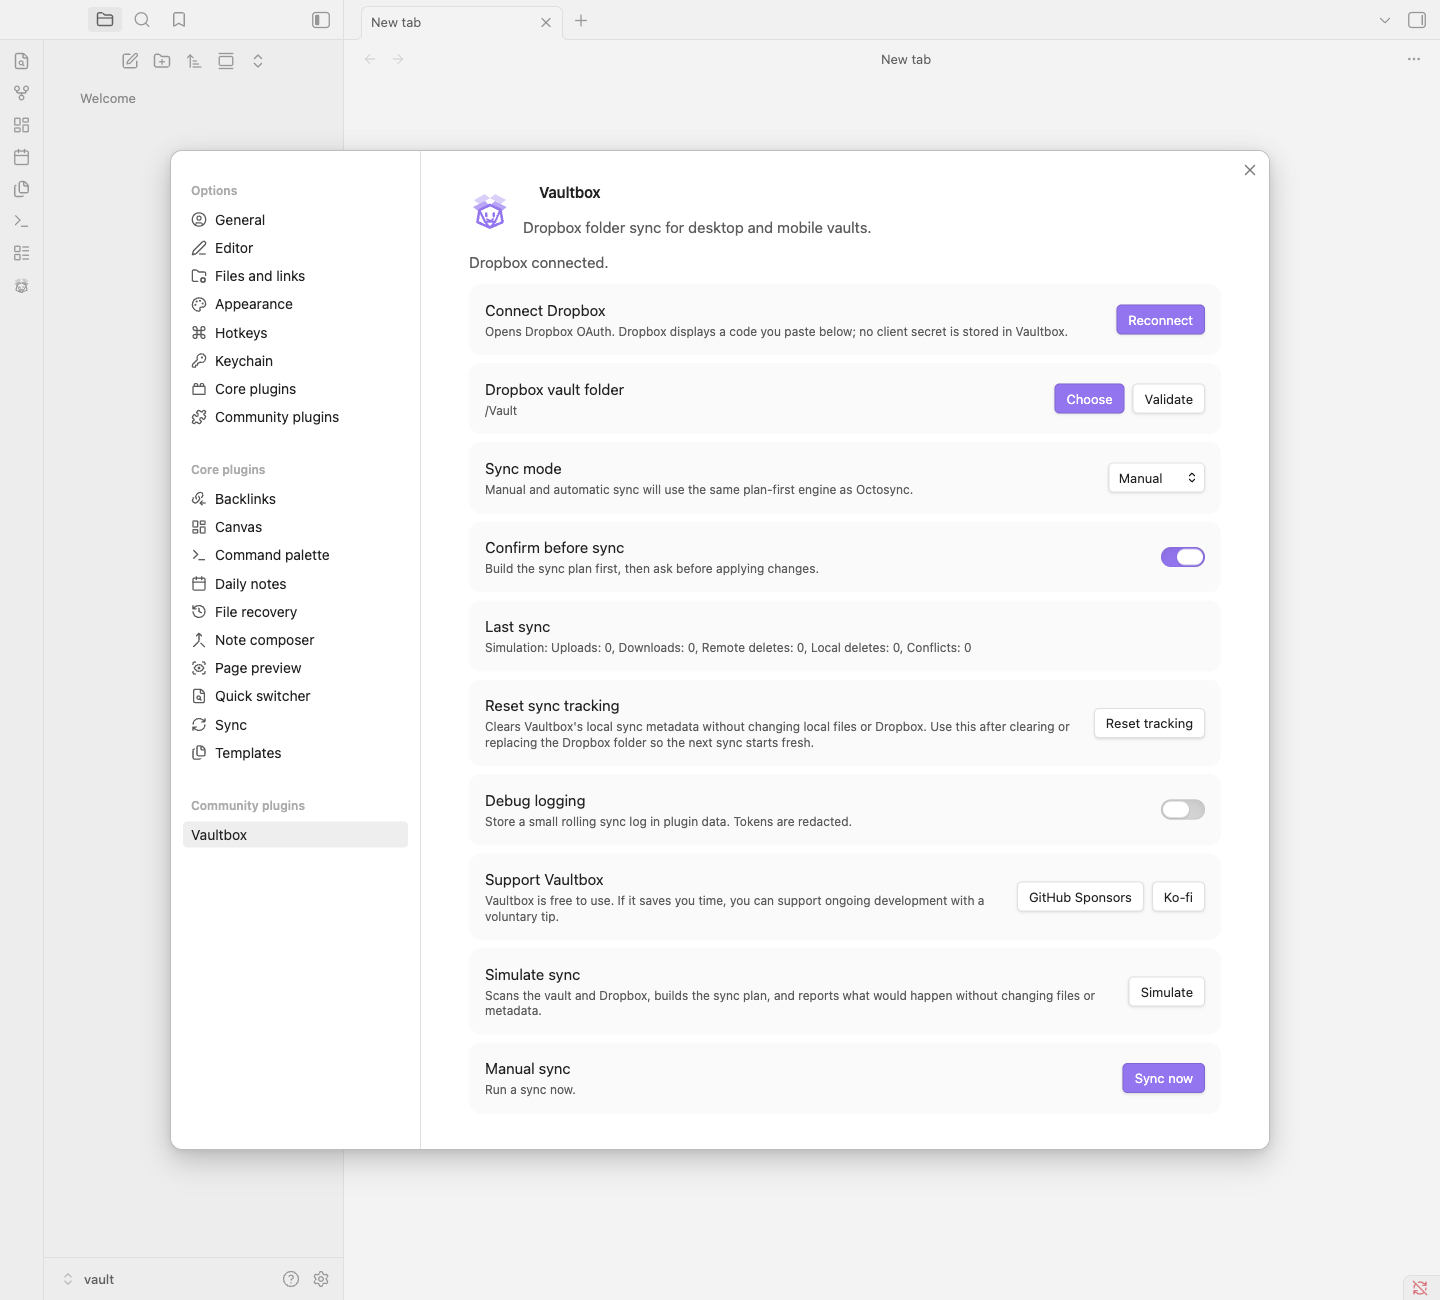Open the bookmarks panel icon
Screen dimensions: 1440x1300
[179, 19]
